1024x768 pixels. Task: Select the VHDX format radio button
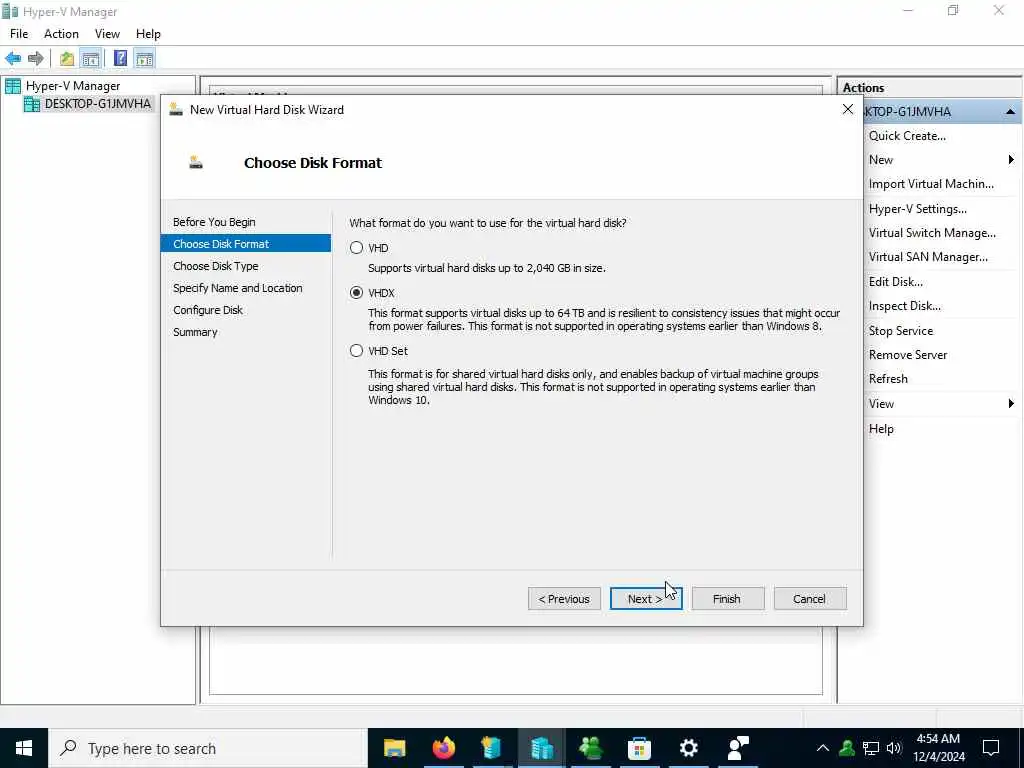356,293
